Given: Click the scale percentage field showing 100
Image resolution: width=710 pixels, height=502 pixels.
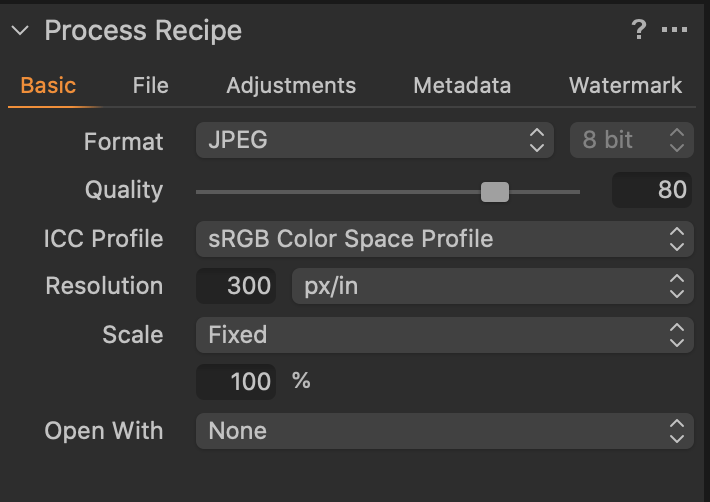Looking at the screenshot, I should pyautogui.click(x=237, y=382).
